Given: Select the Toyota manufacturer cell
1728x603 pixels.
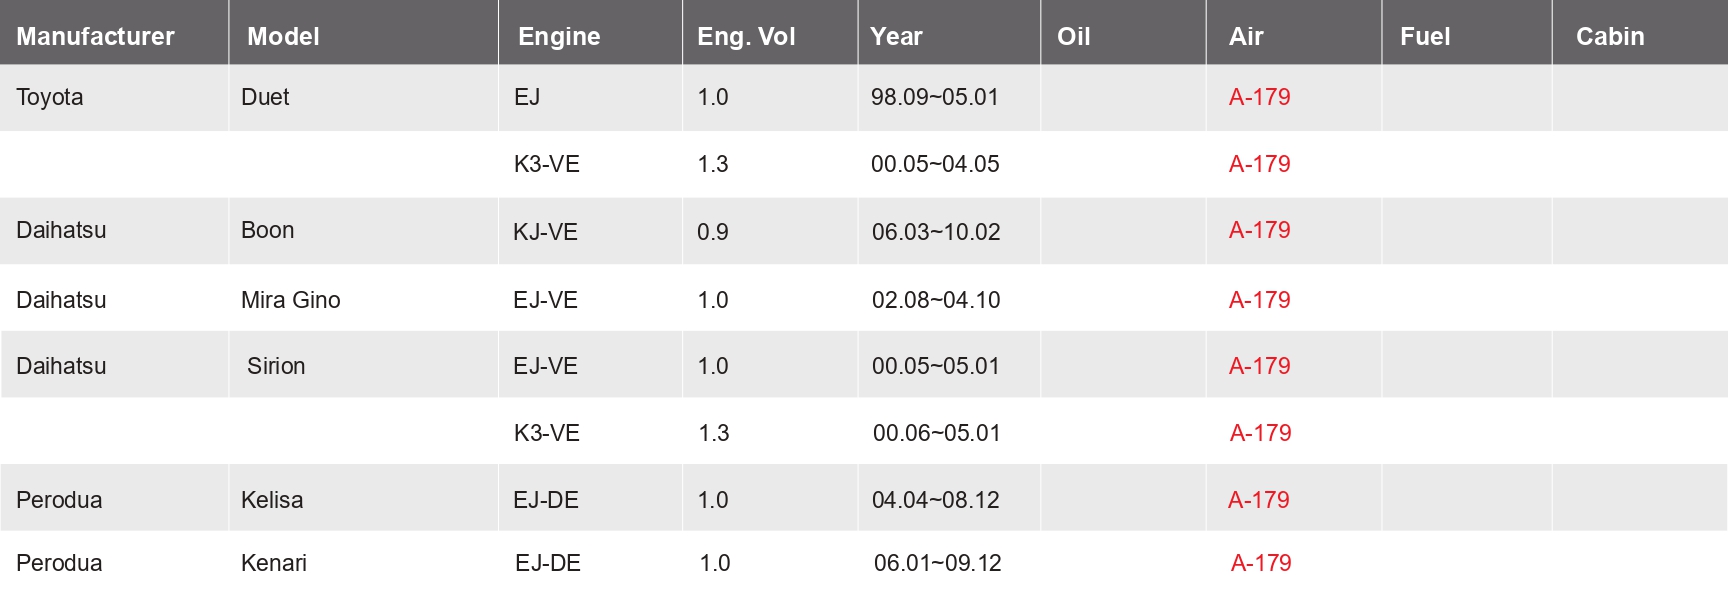Looking at the screenshot, I should [50, 98].
